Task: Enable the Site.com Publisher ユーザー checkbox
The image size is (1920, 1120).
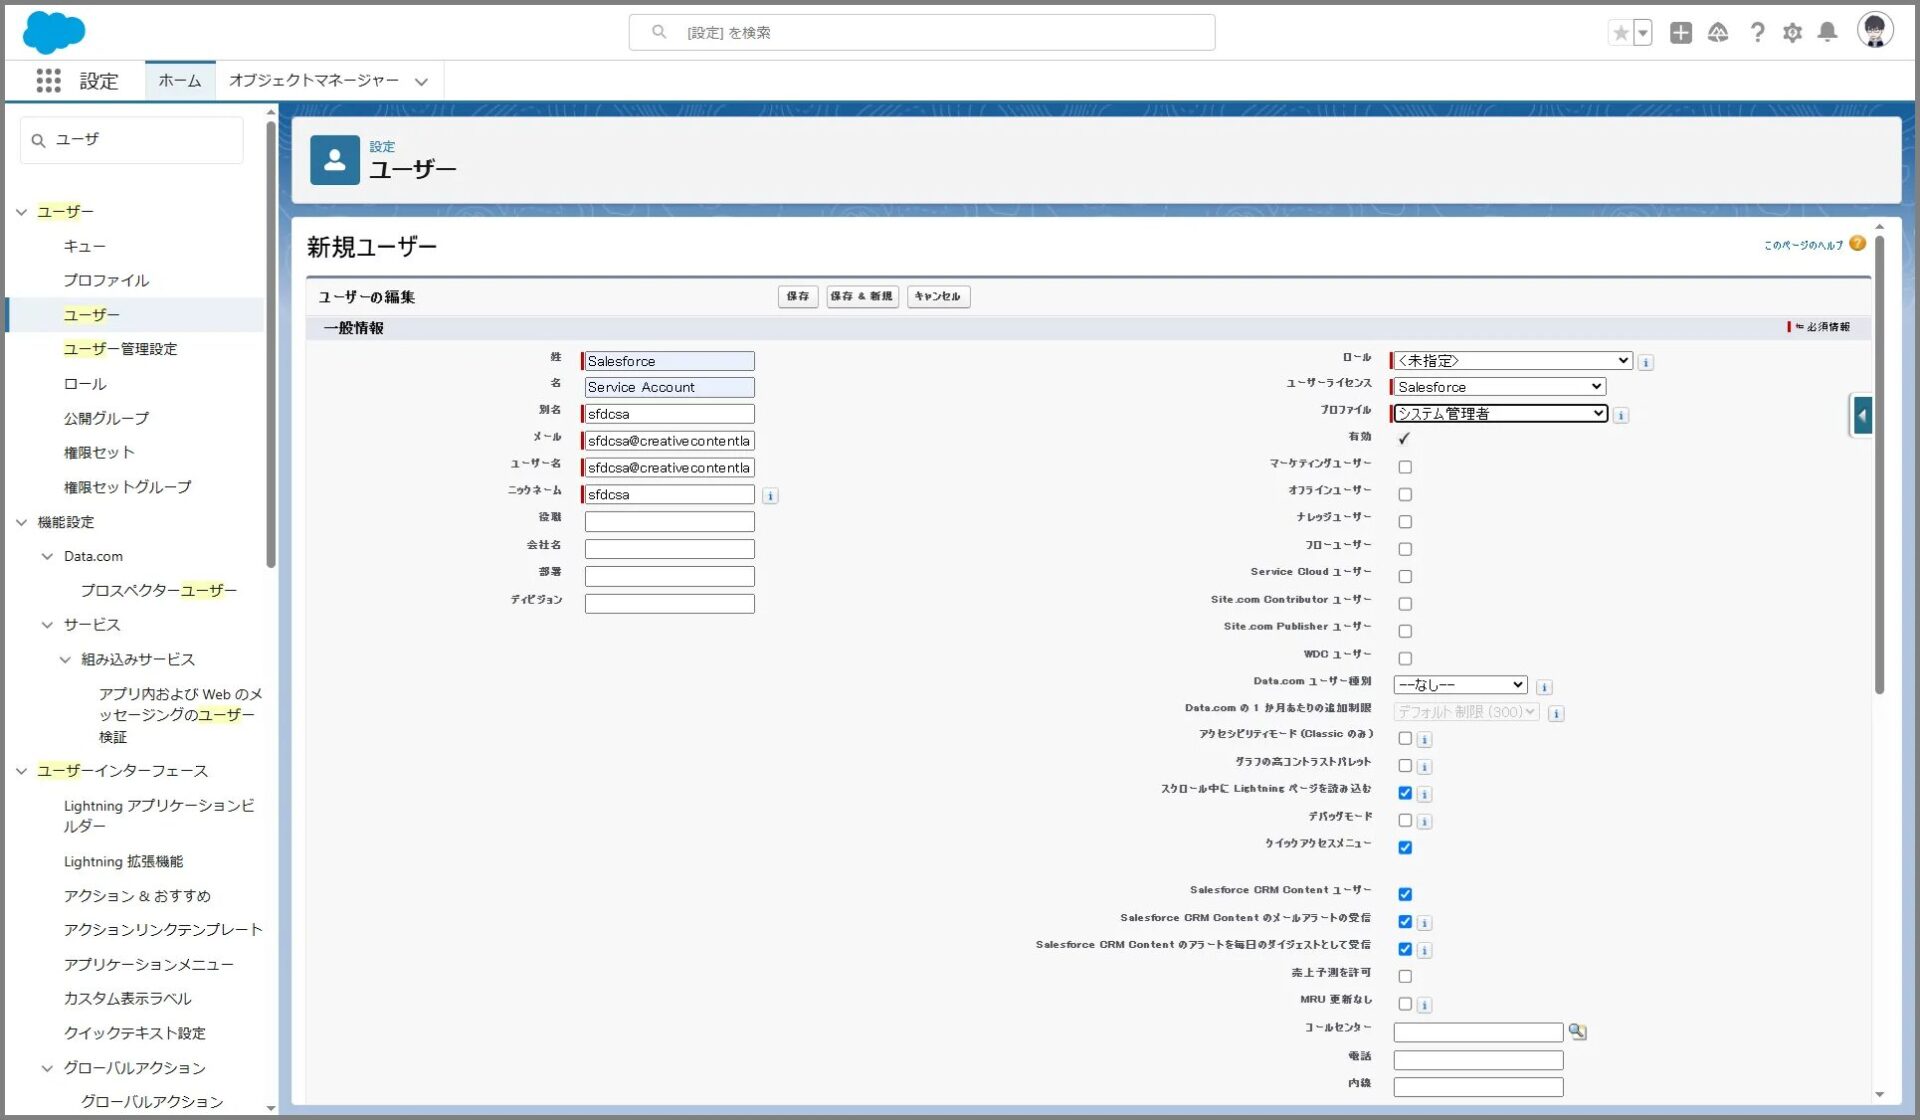Action: click(1405, 631)
